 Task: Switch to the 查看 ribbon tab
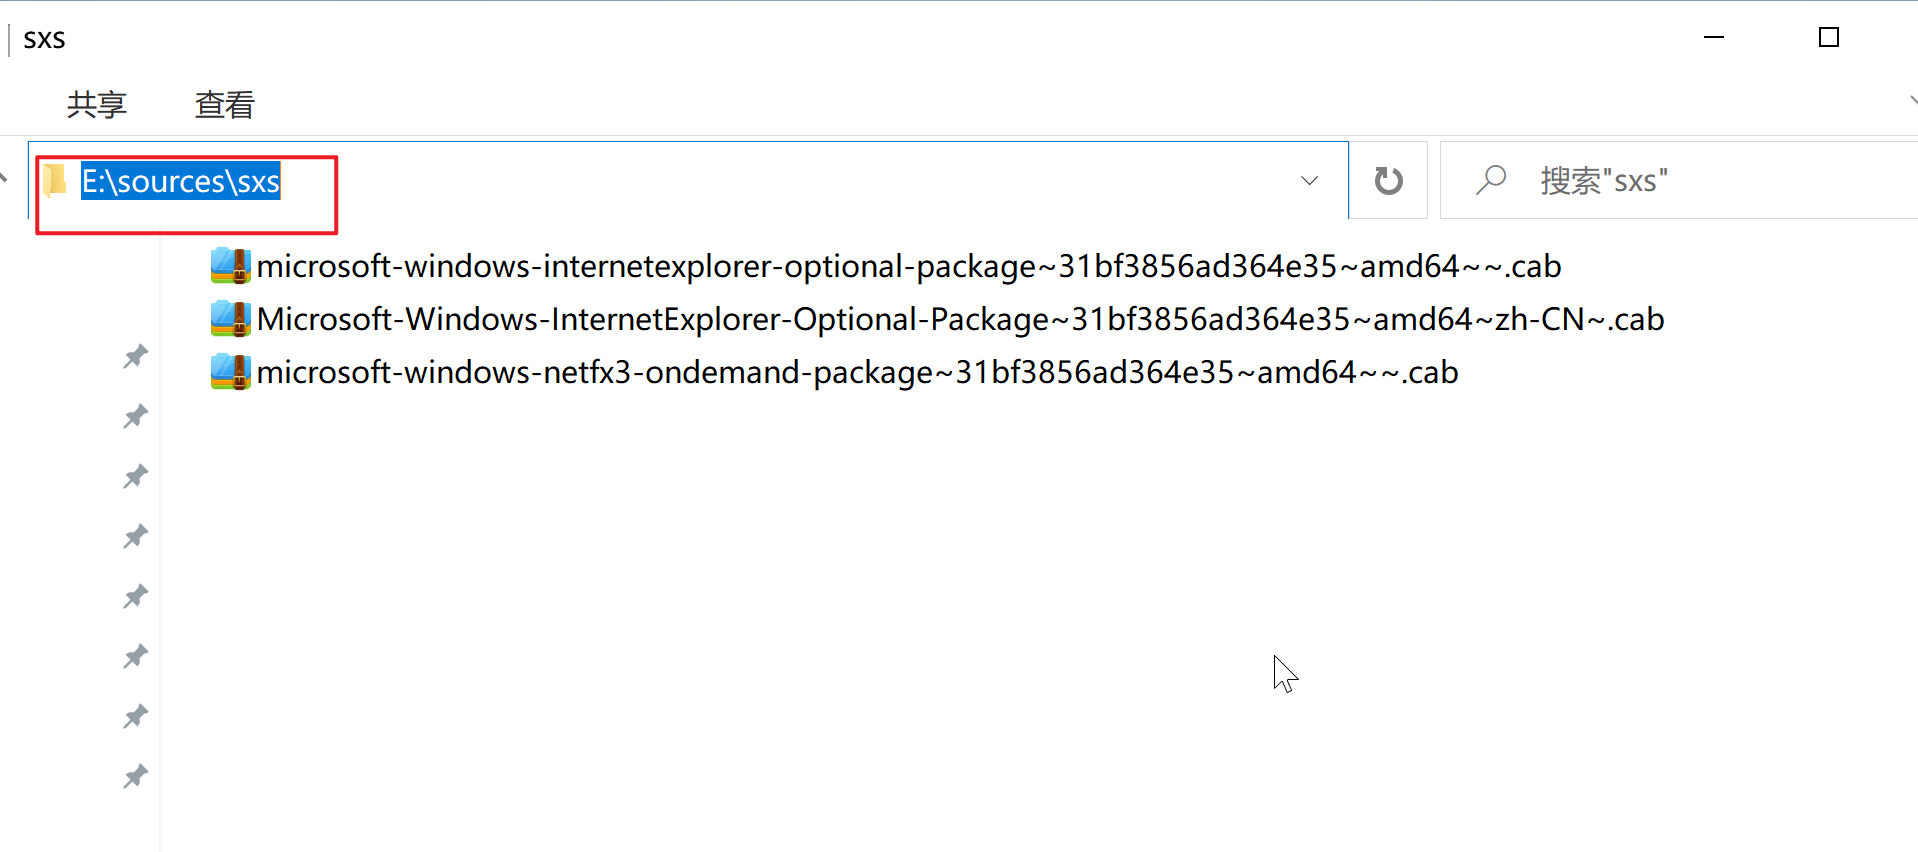(x=224, y=105)
